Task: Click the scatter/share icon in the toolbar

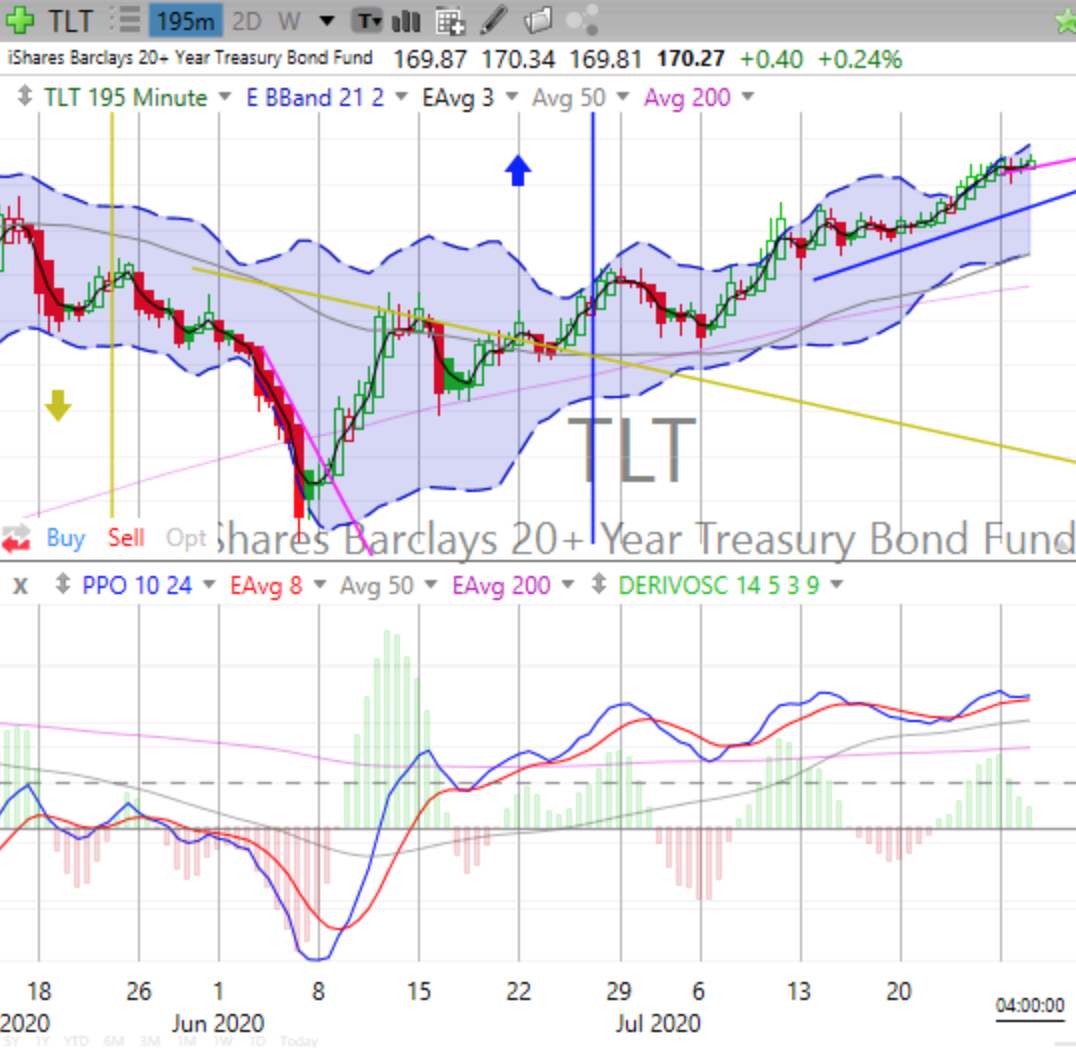Action: point(580,19)
